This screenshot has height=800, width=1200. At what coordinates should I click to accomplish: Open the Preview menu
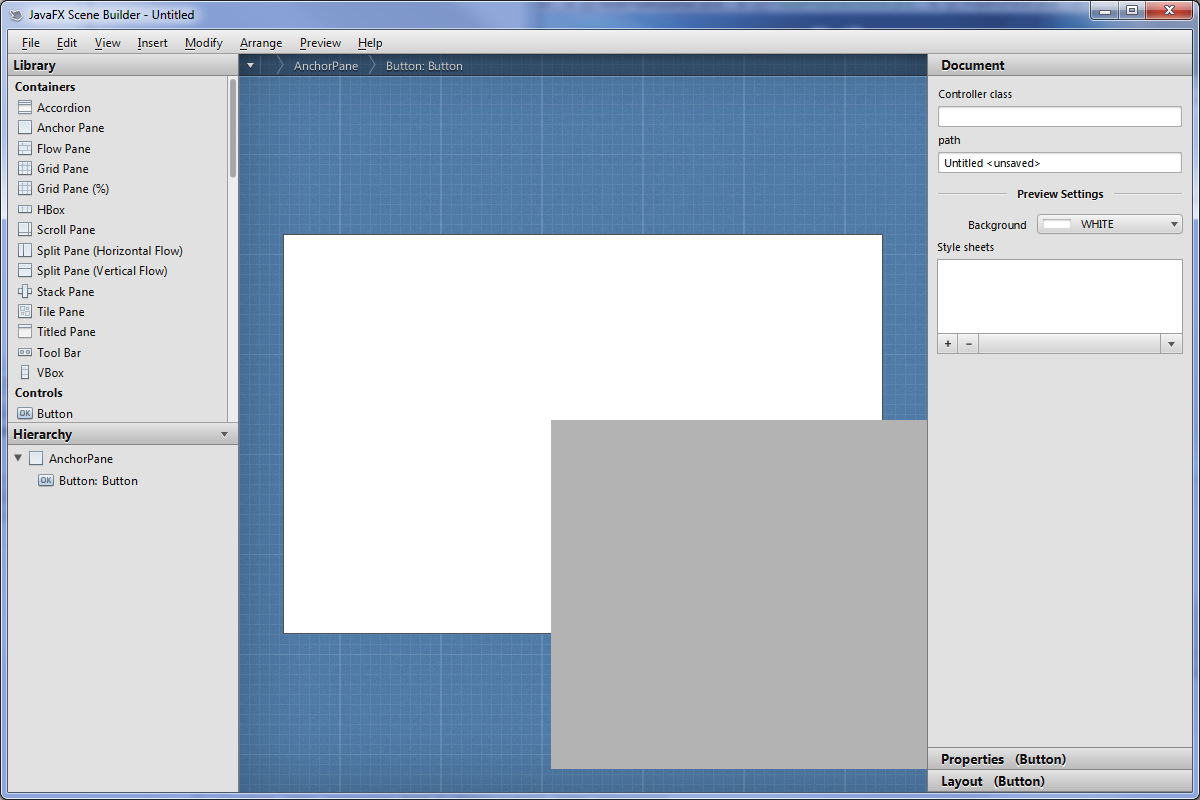[320, 43]
